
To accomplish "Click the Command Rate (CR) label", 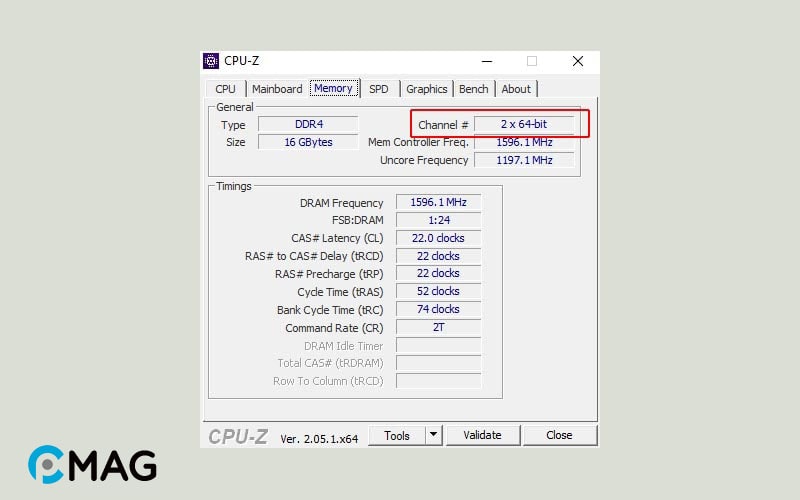I will coord(334,328).
